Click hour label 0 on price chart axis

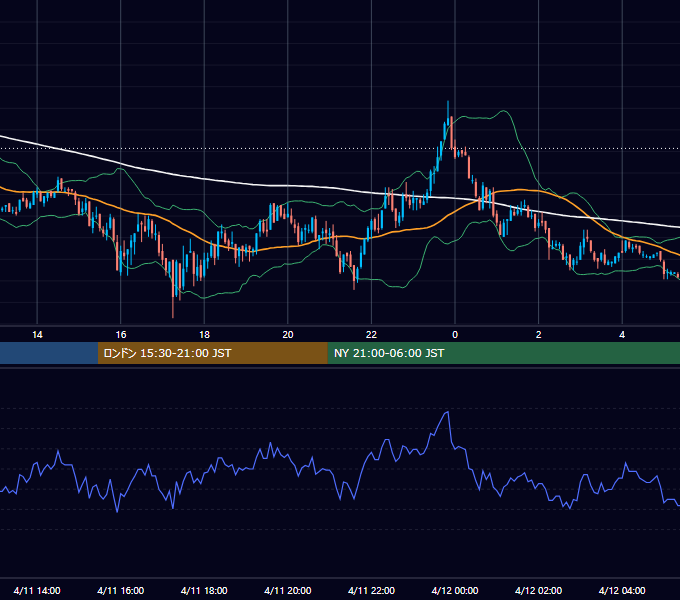coord(455,335)
